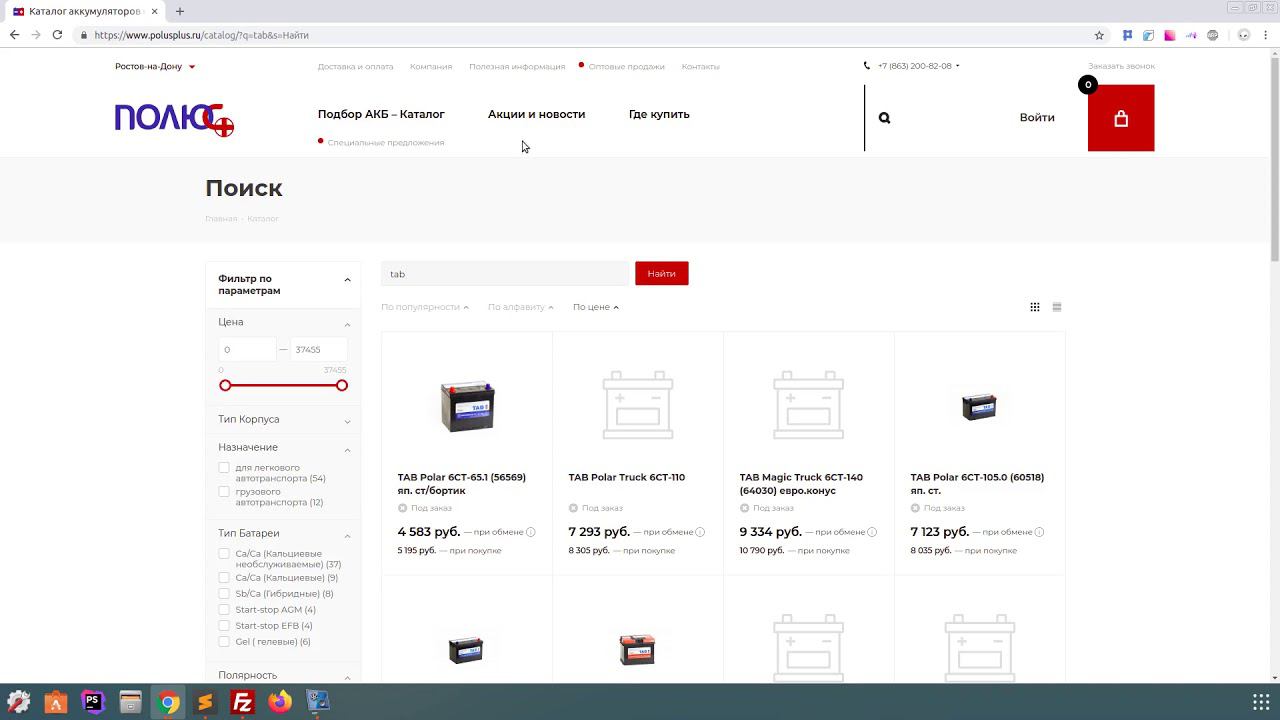Viewport: 1280px width, 720px height.
Task: Click the info icon beside 7 123 руб.
Action: pyautogui.click(x=1039, y=532)
